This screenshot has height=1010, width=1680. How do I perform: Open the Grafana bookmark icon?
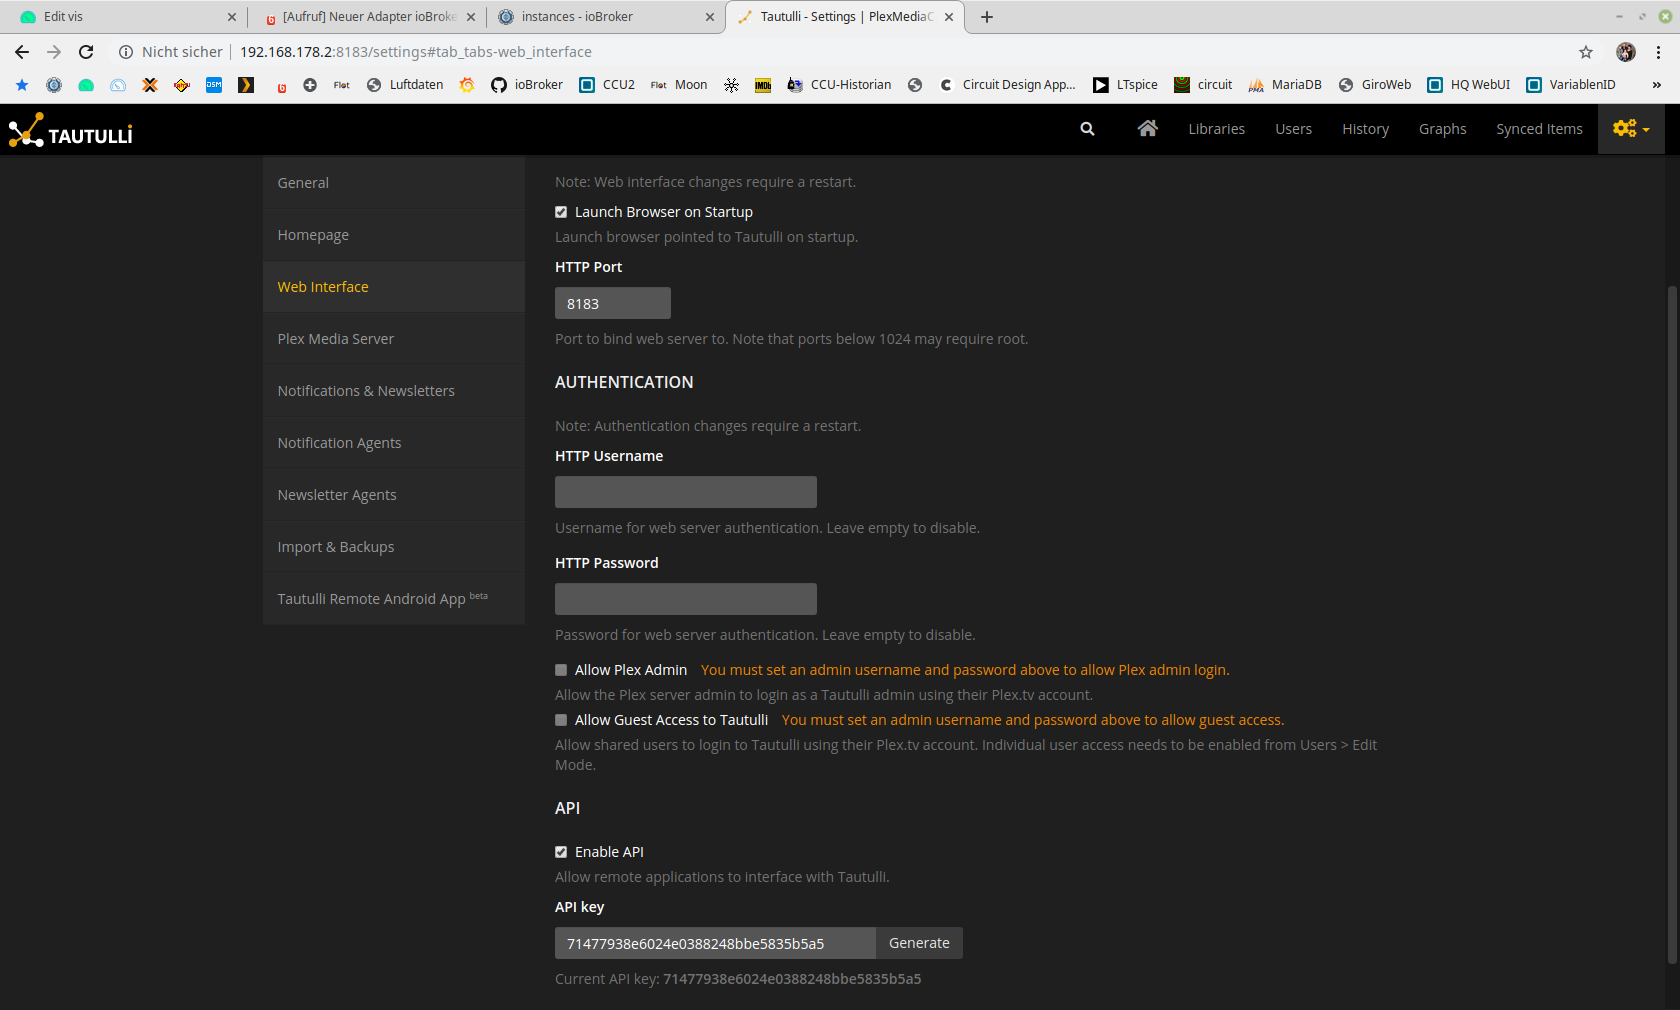tap(467, 85)
